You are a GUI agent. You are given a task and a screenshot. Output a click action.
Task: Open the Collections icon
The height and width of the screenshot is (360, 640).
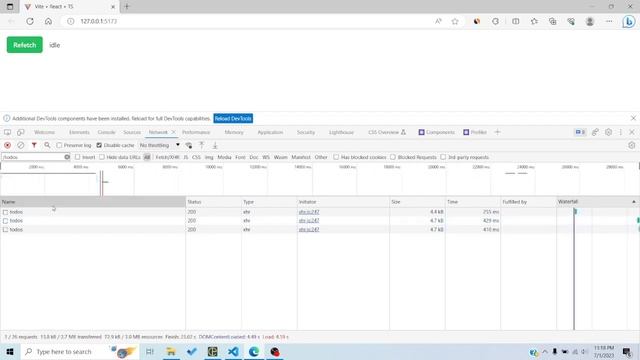(x=552, y=21)
